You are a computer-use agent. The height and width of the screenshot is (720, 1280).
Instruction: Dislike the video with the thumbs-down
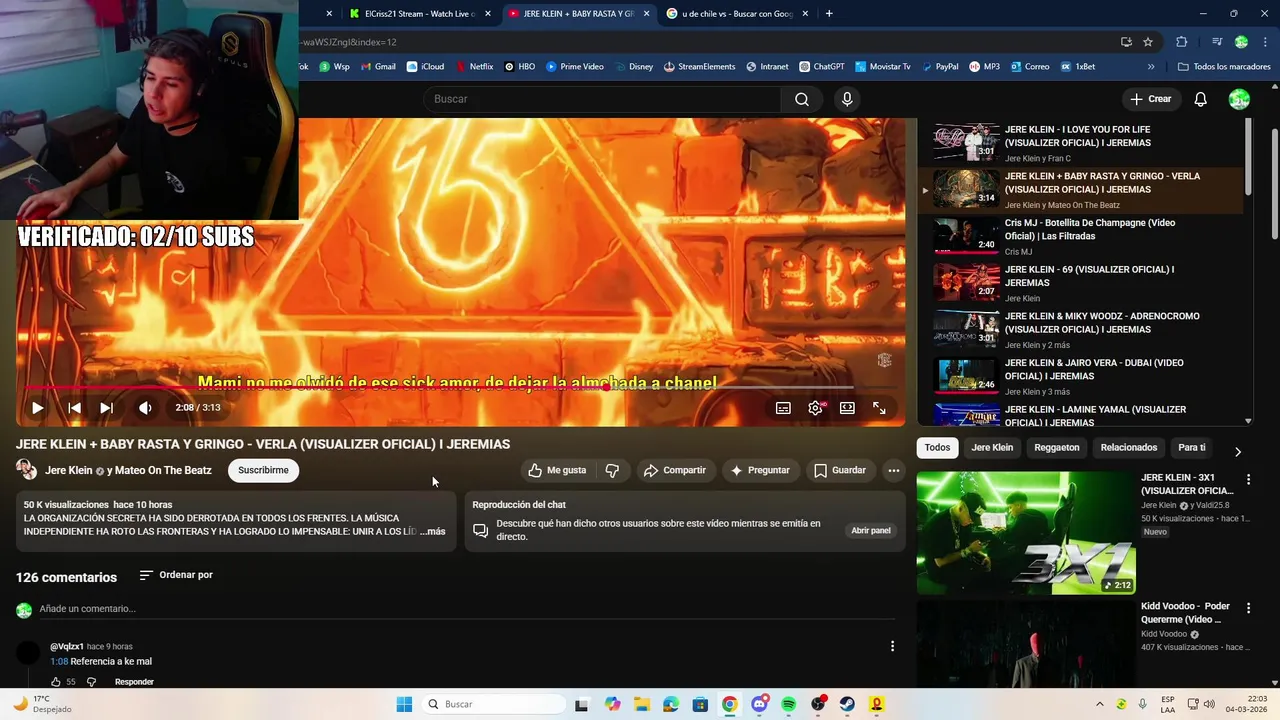coord(612,470)
